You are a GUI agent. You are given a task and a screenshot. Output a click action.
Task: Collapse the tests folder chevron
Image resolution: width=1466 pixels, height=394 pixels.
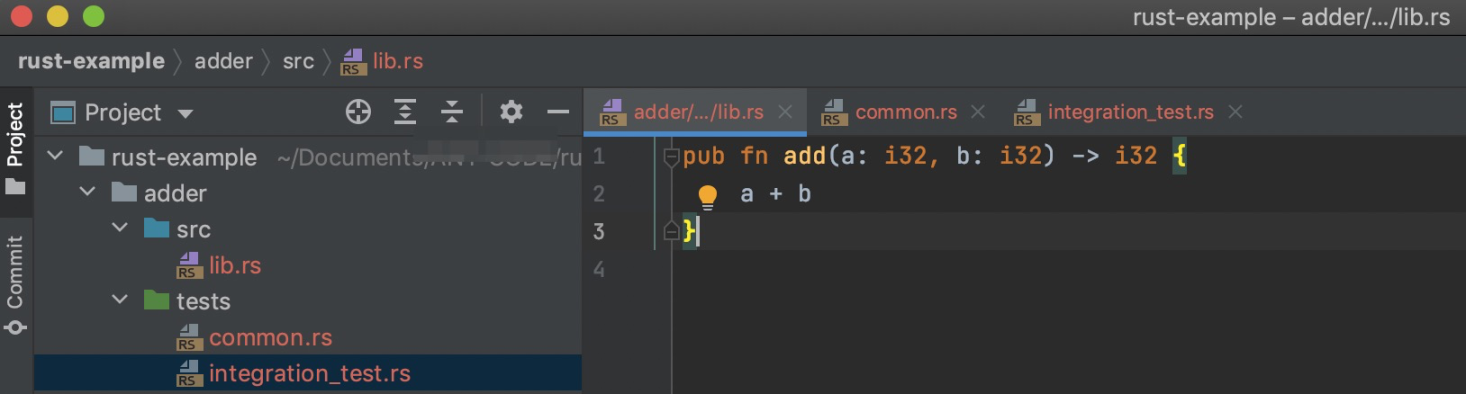120,300
